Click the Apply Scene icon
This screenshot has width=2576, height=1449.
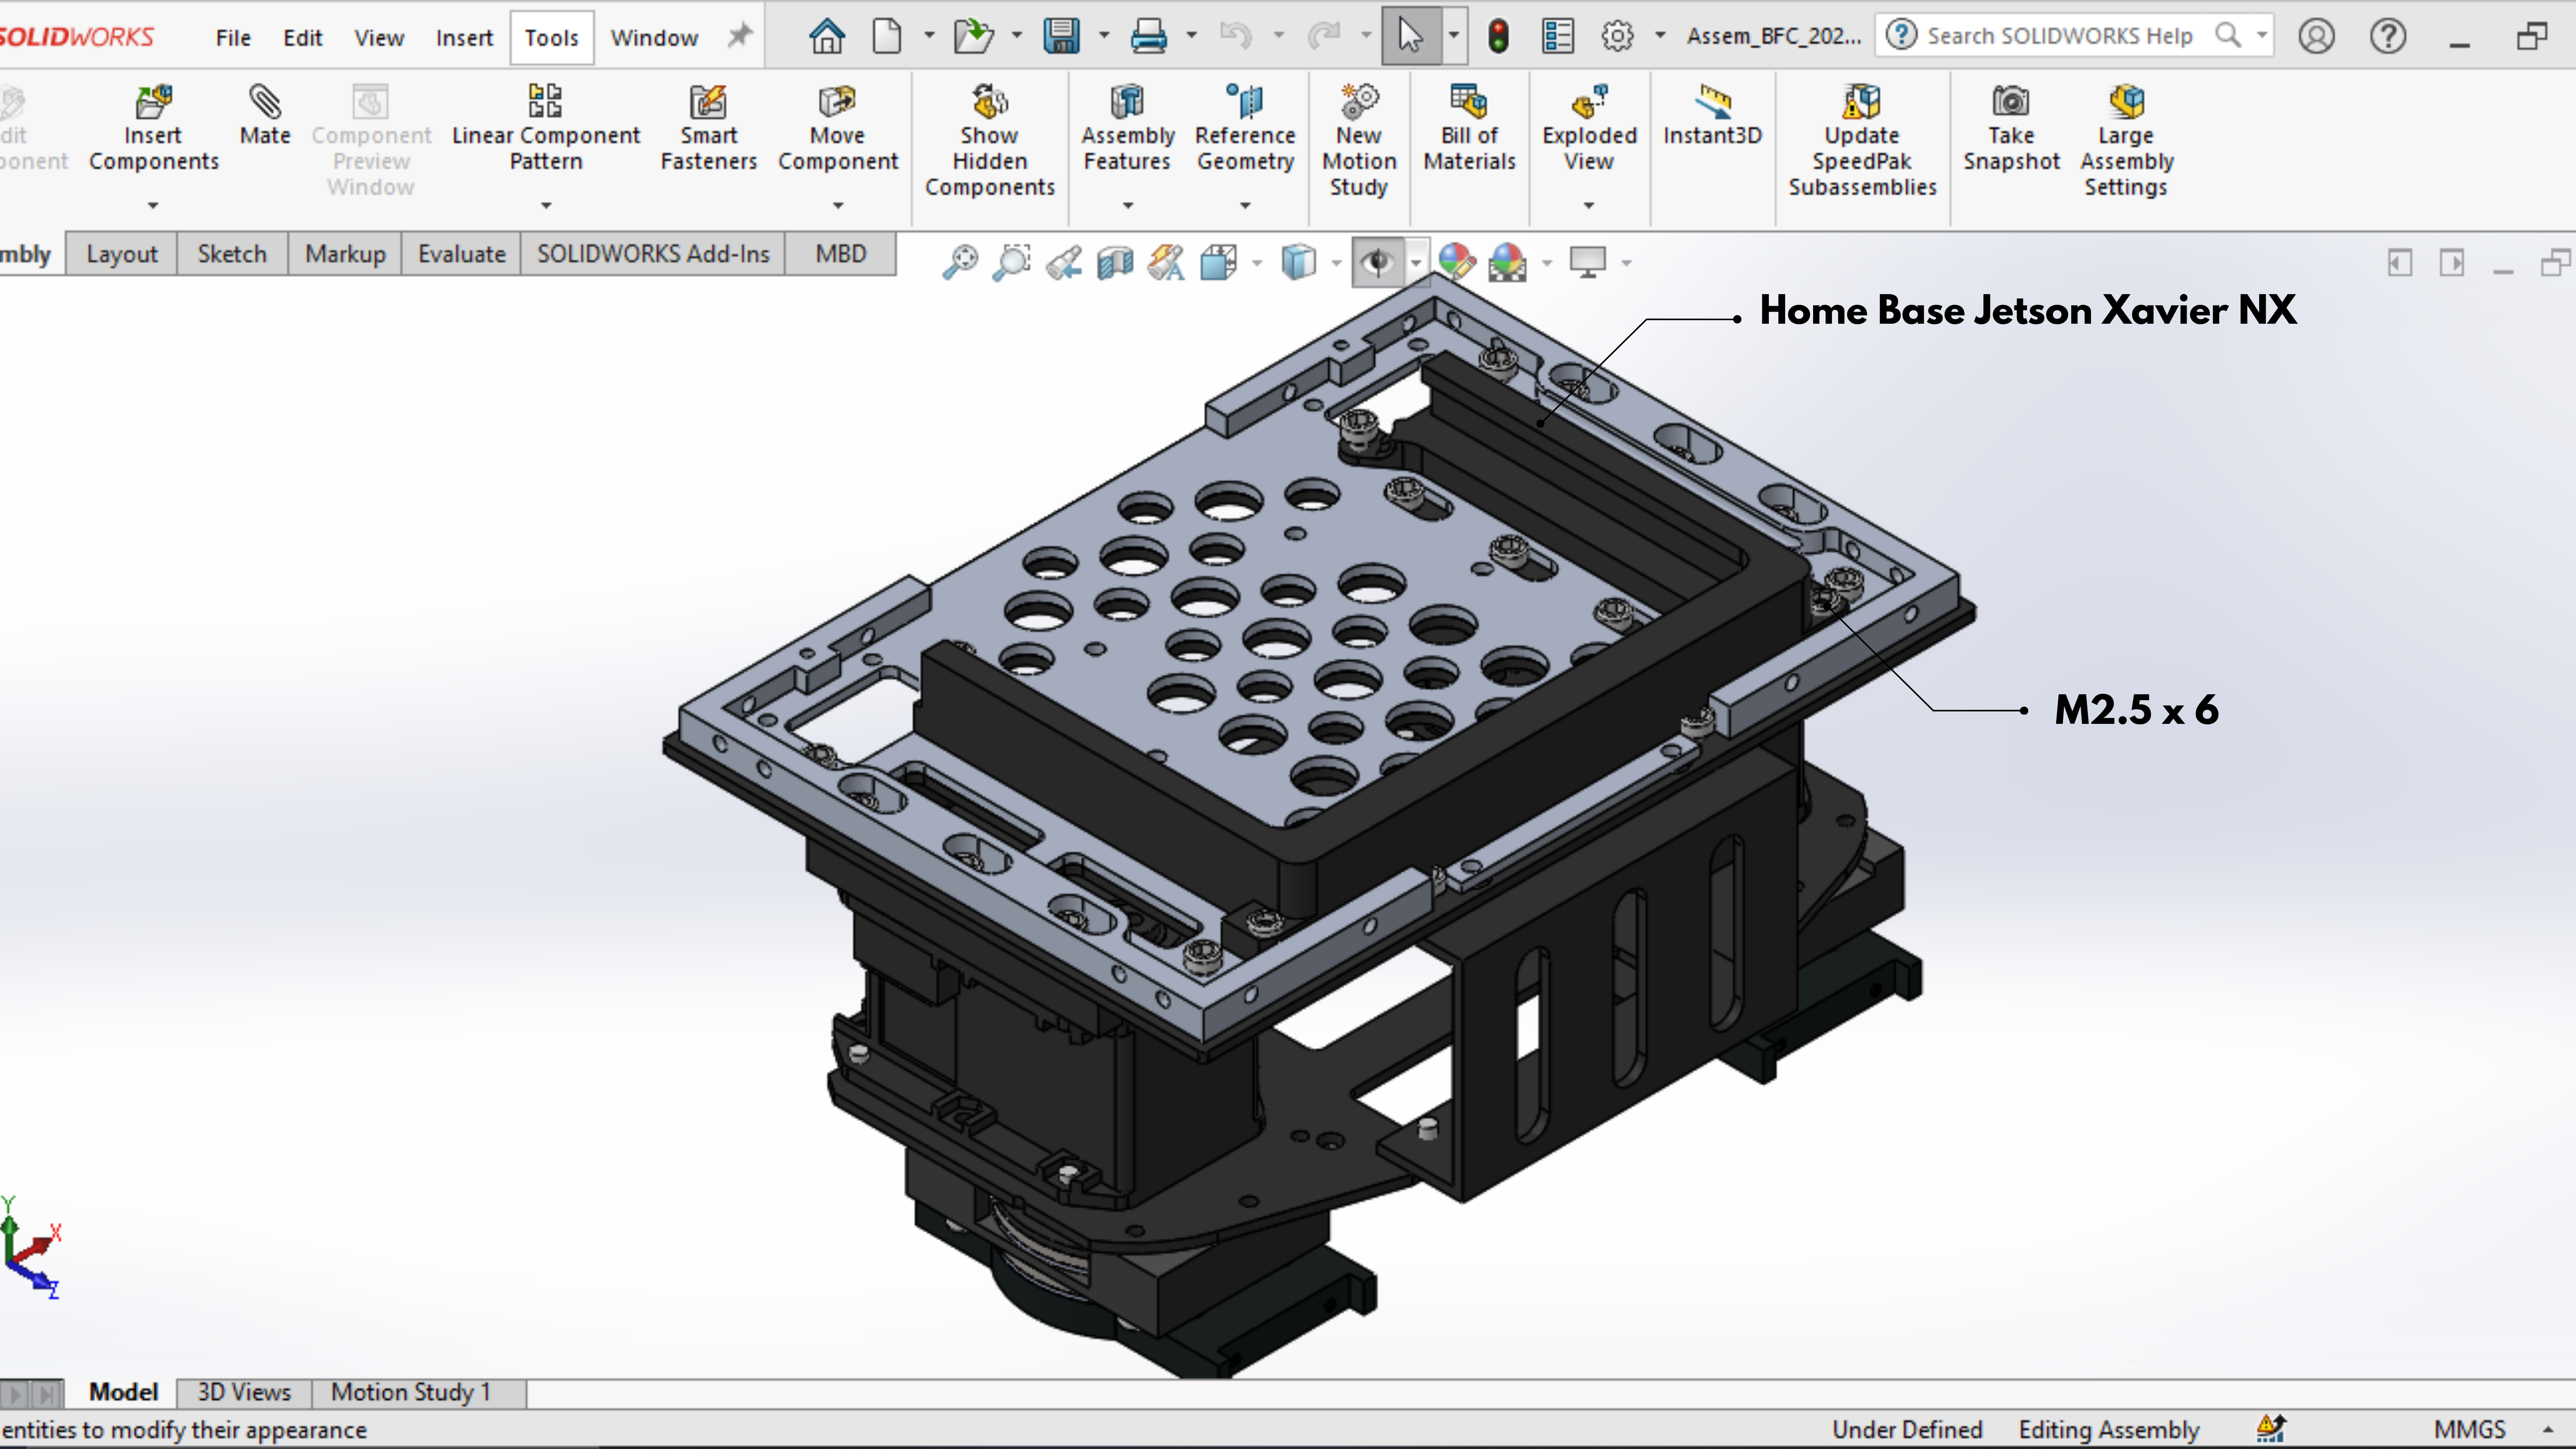click(x=1507, y=263)
